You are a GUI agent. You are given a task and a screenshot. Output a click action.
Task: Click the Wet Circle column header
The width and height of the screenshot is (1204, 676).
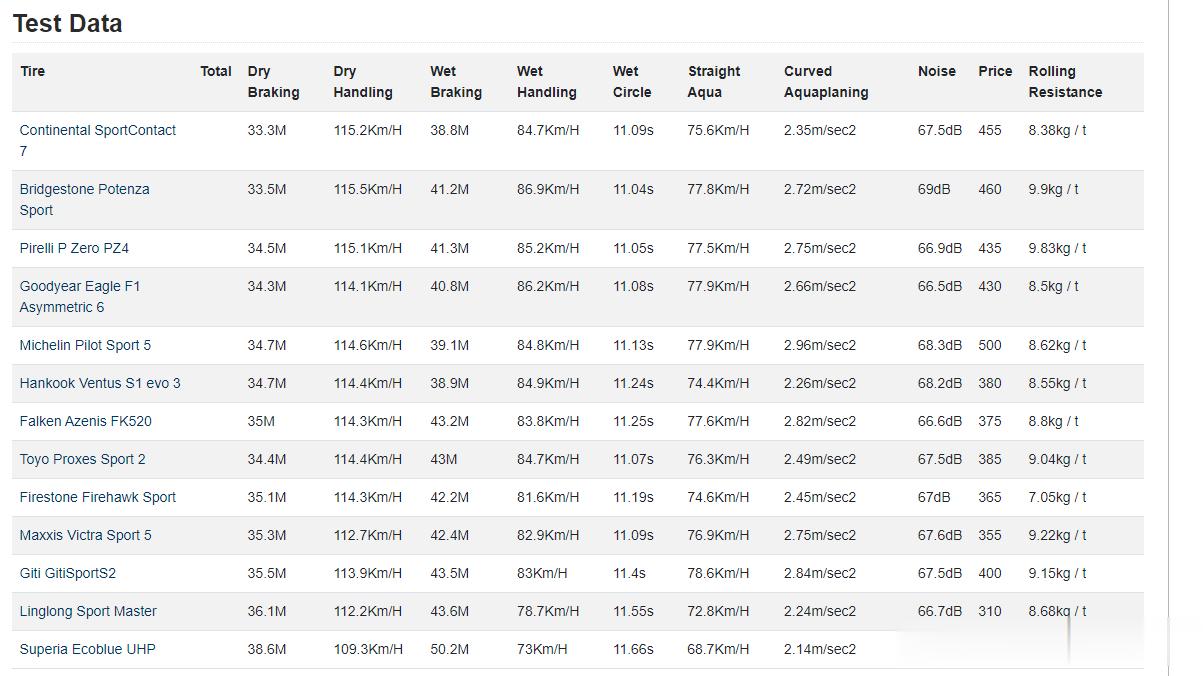(x=632, y=82)
